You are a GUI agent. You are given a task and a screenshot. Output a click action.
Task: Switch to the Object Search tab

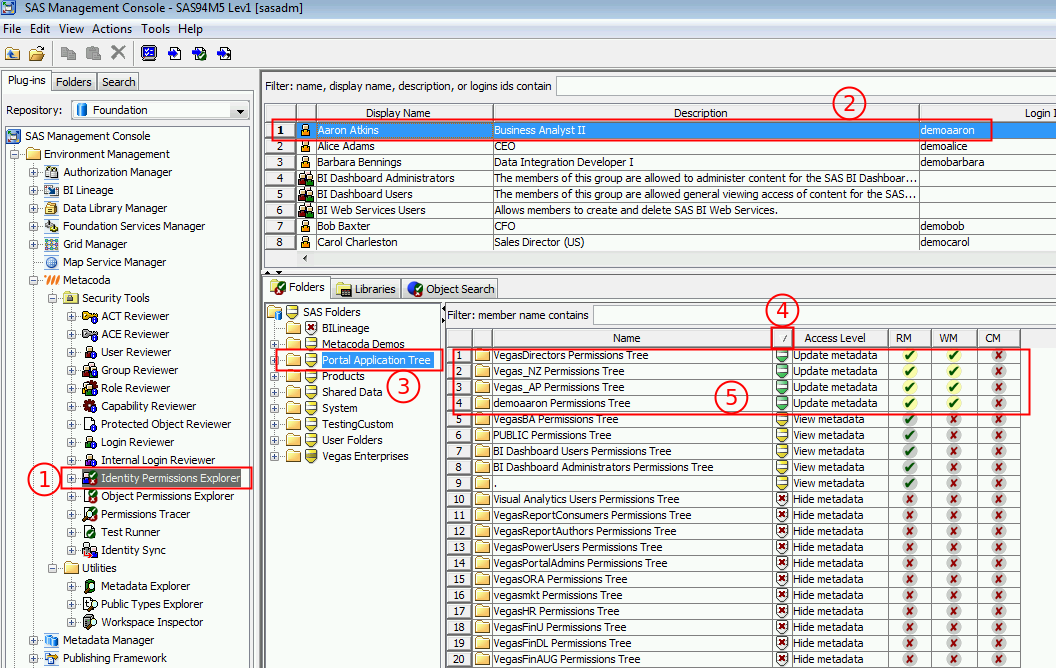point(451,289)
